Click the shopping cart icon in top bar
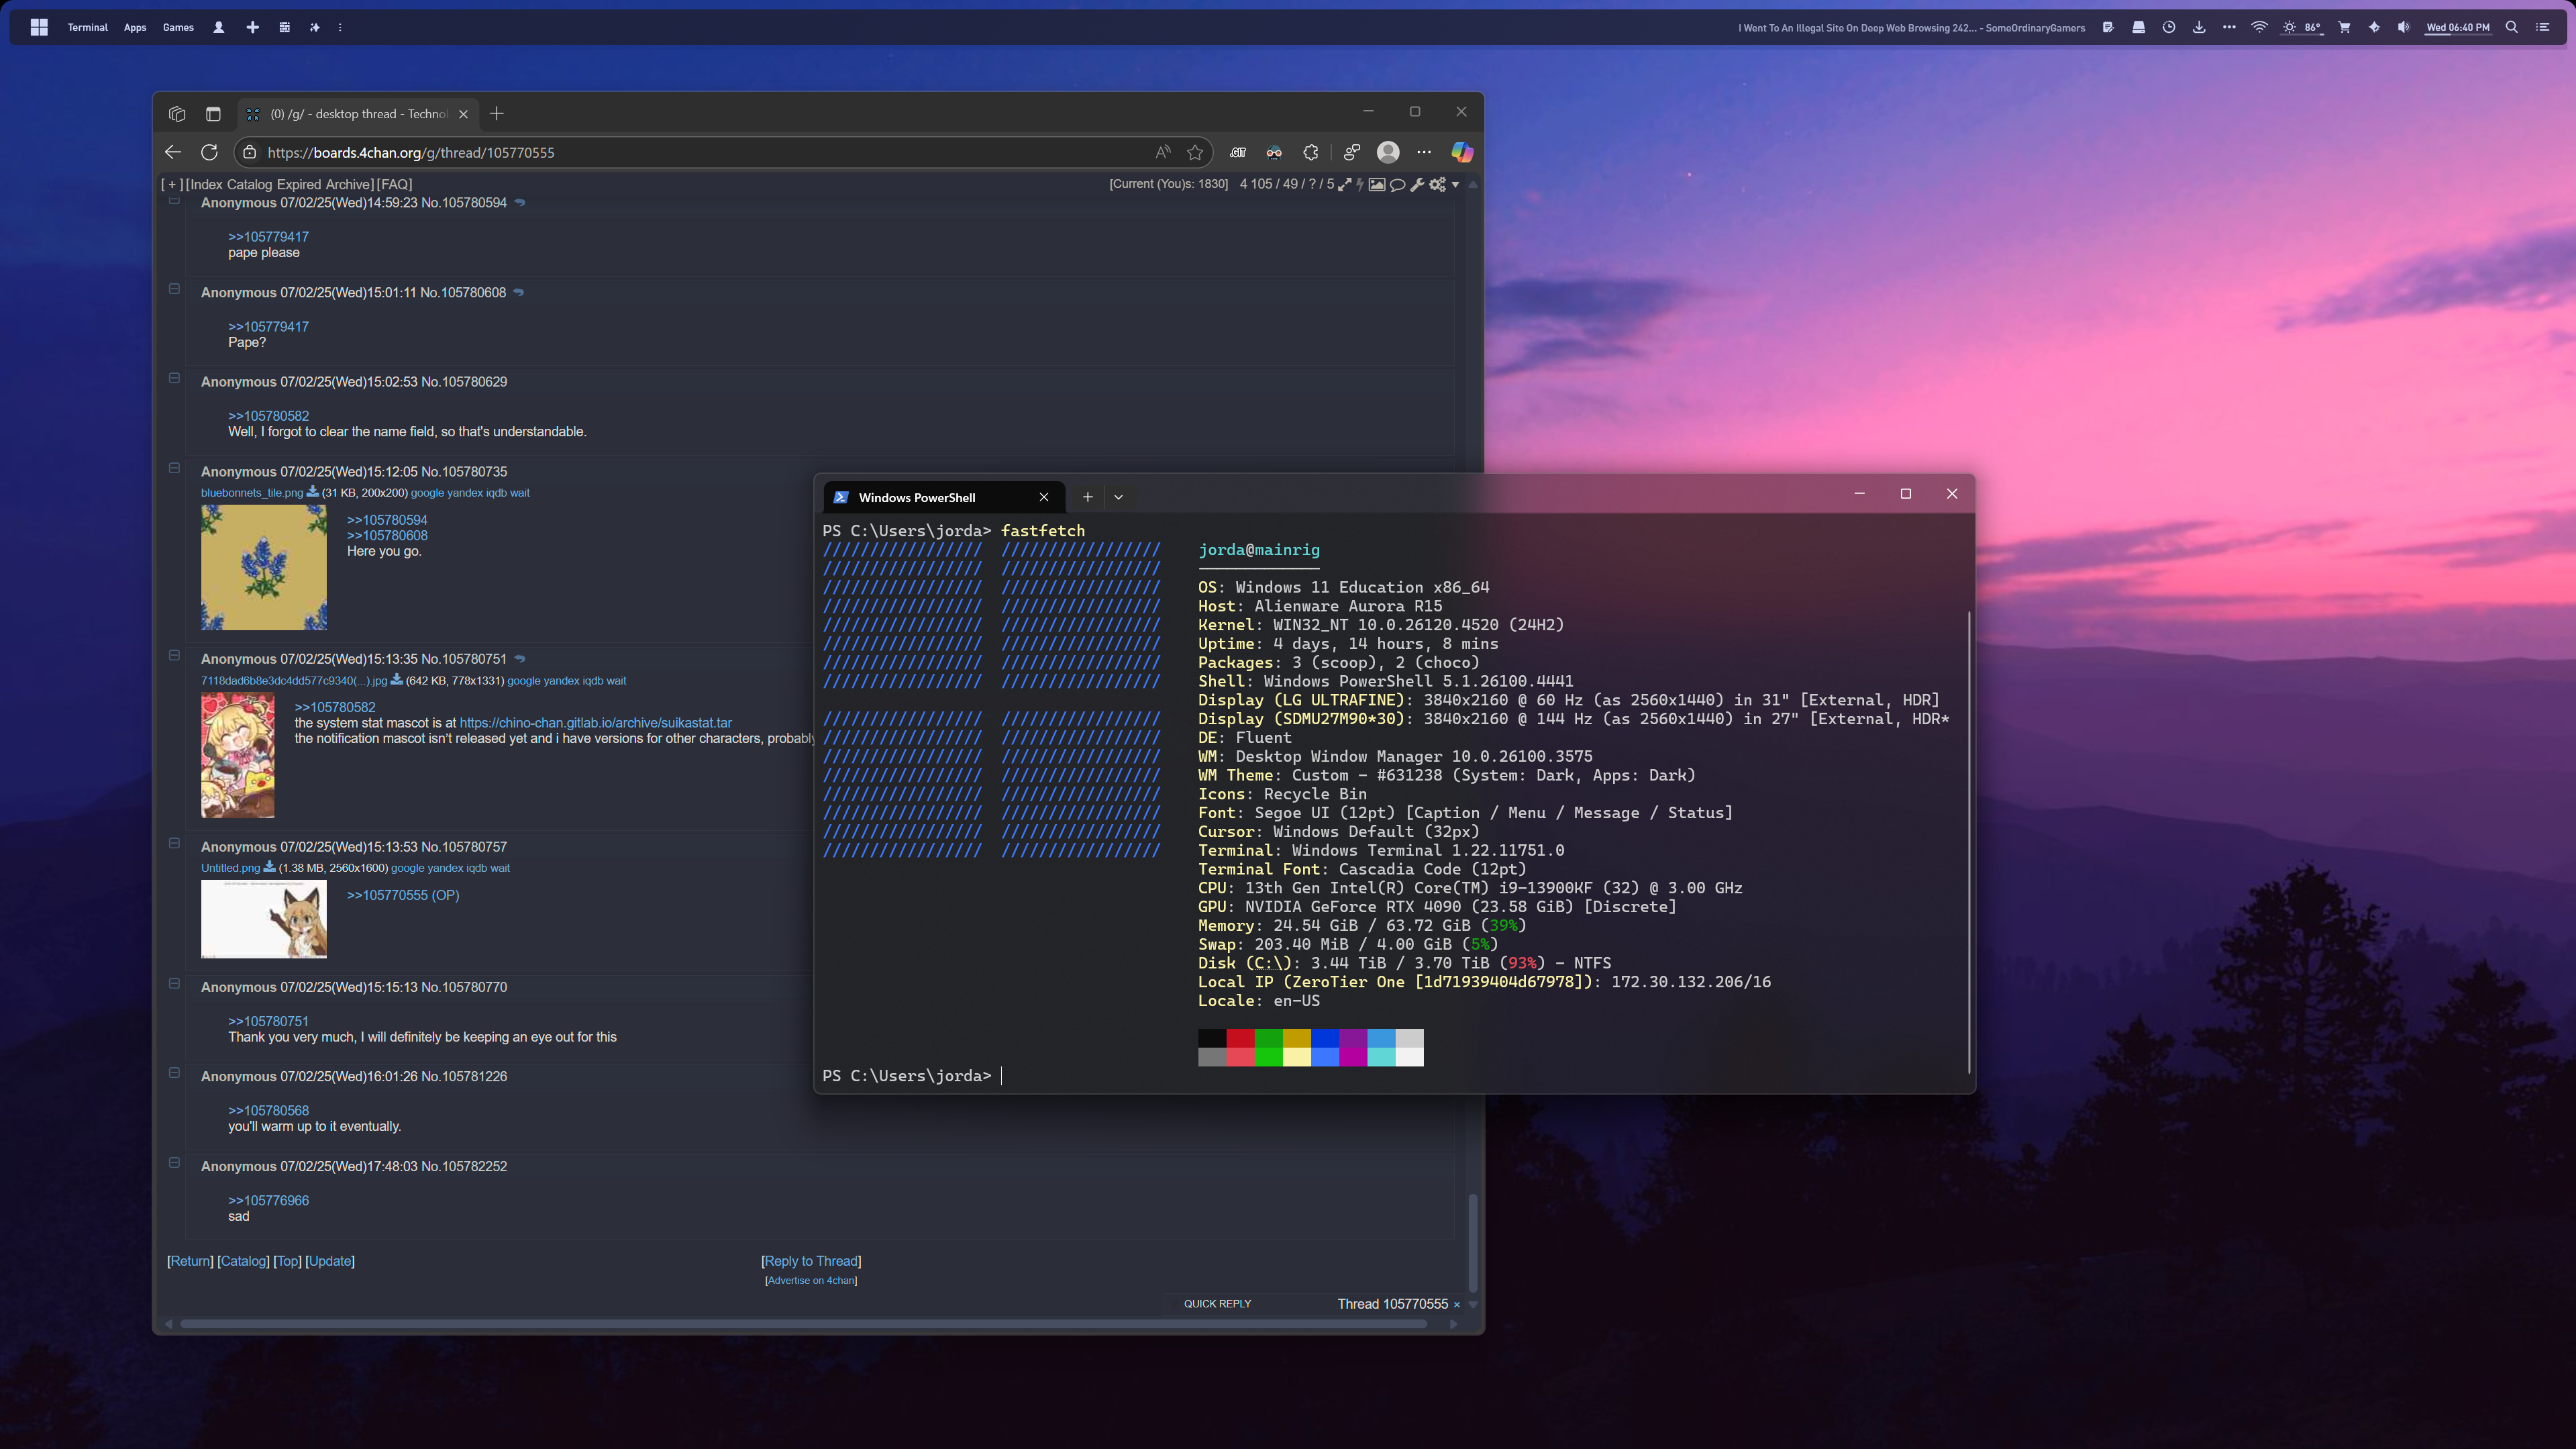 point(2344,27)
